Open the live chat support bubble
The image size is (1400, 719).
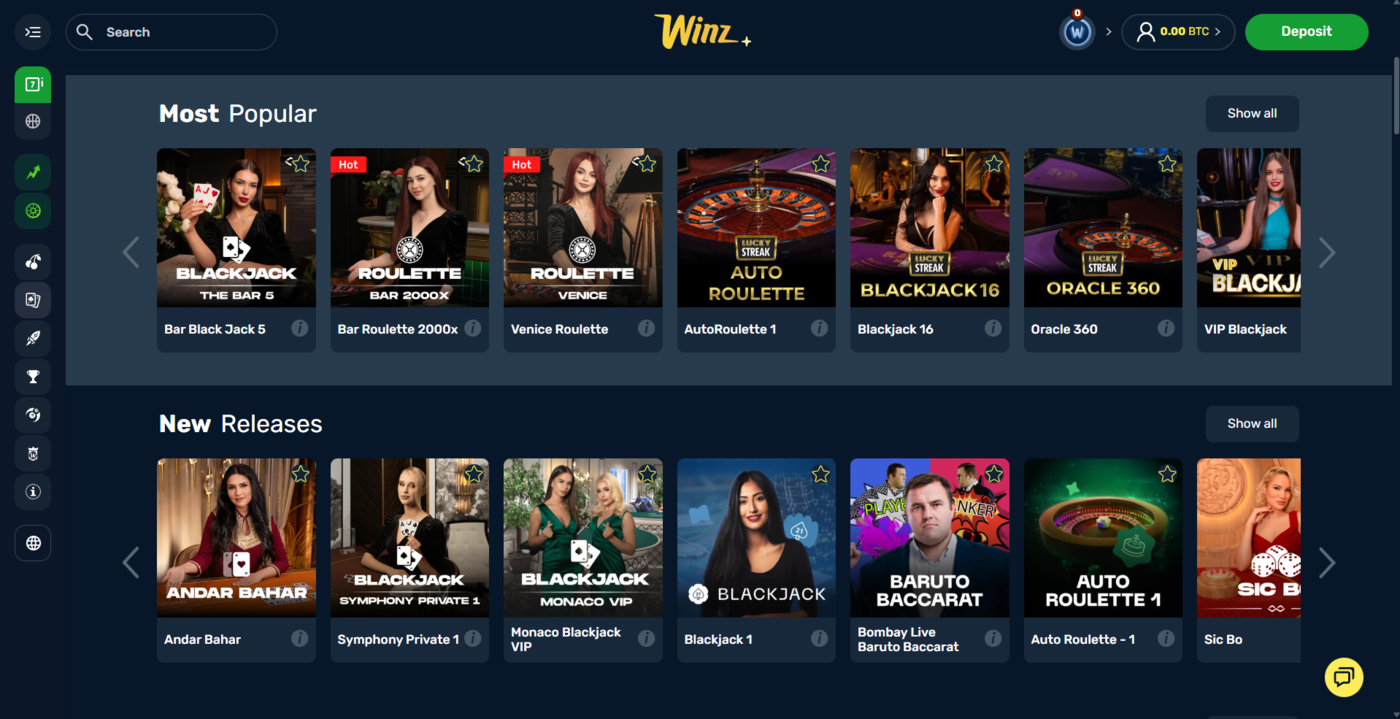[x=1344, y=677]
